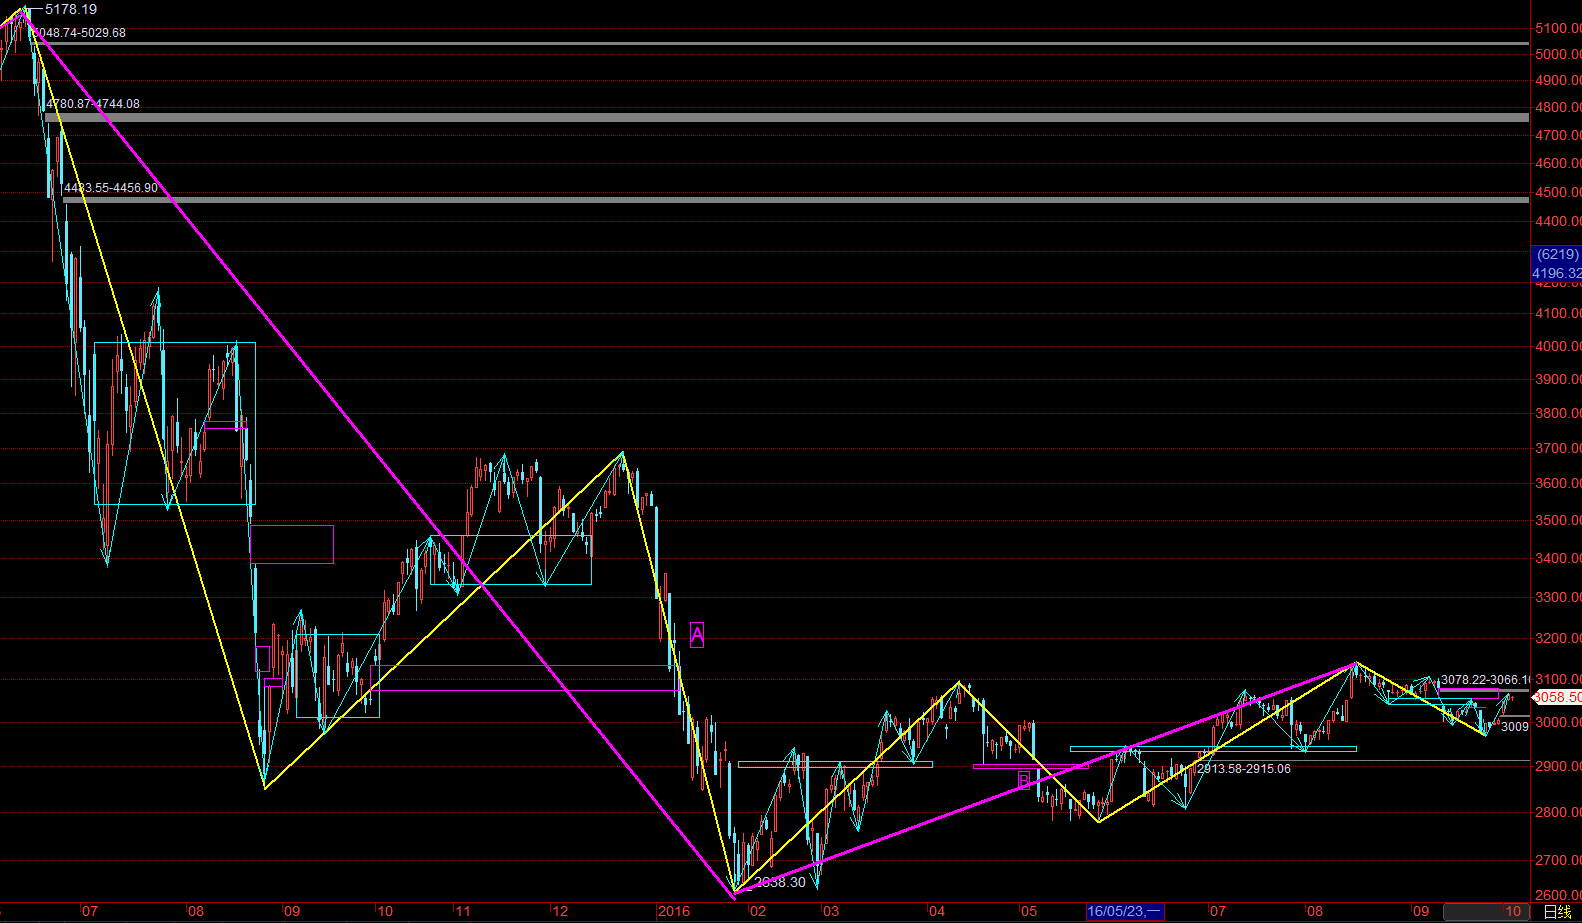Click the 5000.00 level on the price axis
This screenshot has height=923, width=1582.
(1558, 54)
